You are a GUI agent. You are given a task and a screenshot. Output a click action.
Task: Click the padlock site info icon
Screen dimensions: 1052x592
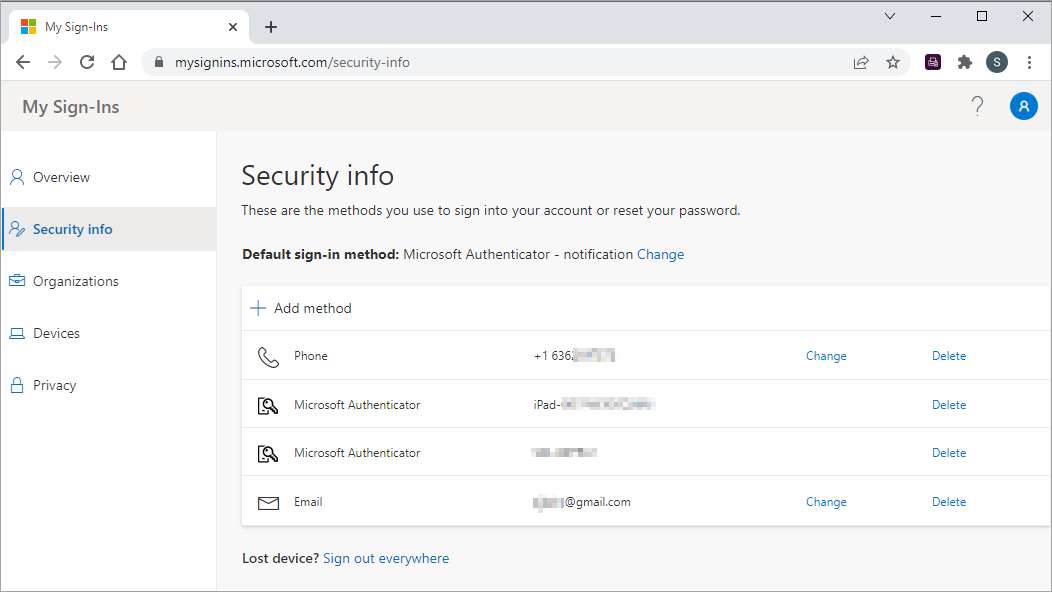pos(159,62)
